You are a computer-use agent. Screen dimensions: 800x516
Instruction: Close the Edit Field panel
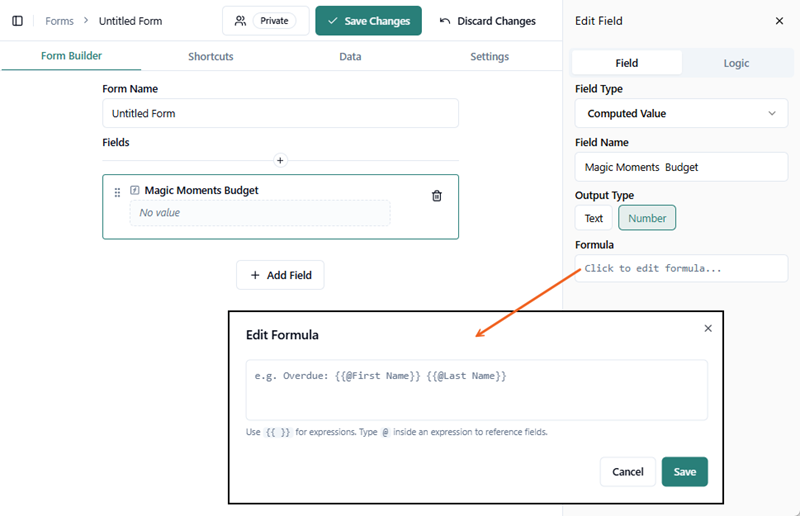tap(779, 21)
